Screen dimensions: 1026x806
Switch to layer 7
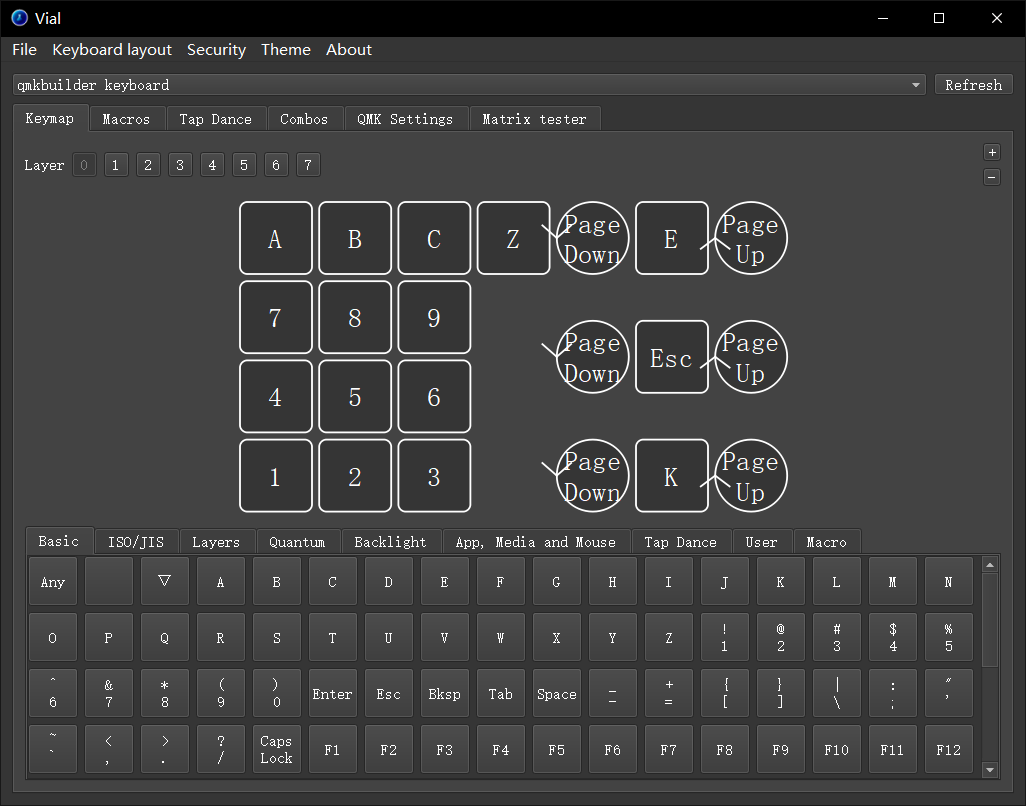point(308,165)
